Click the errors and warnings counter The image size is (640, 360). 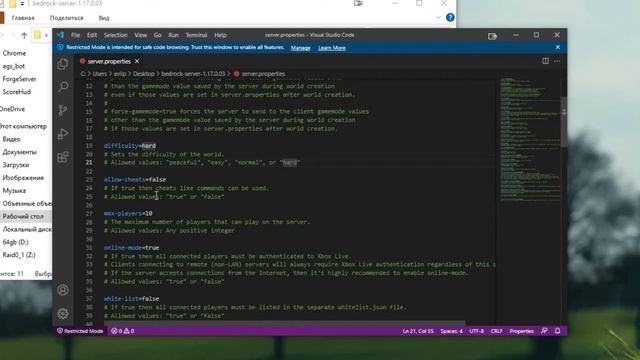pos(123,331)
